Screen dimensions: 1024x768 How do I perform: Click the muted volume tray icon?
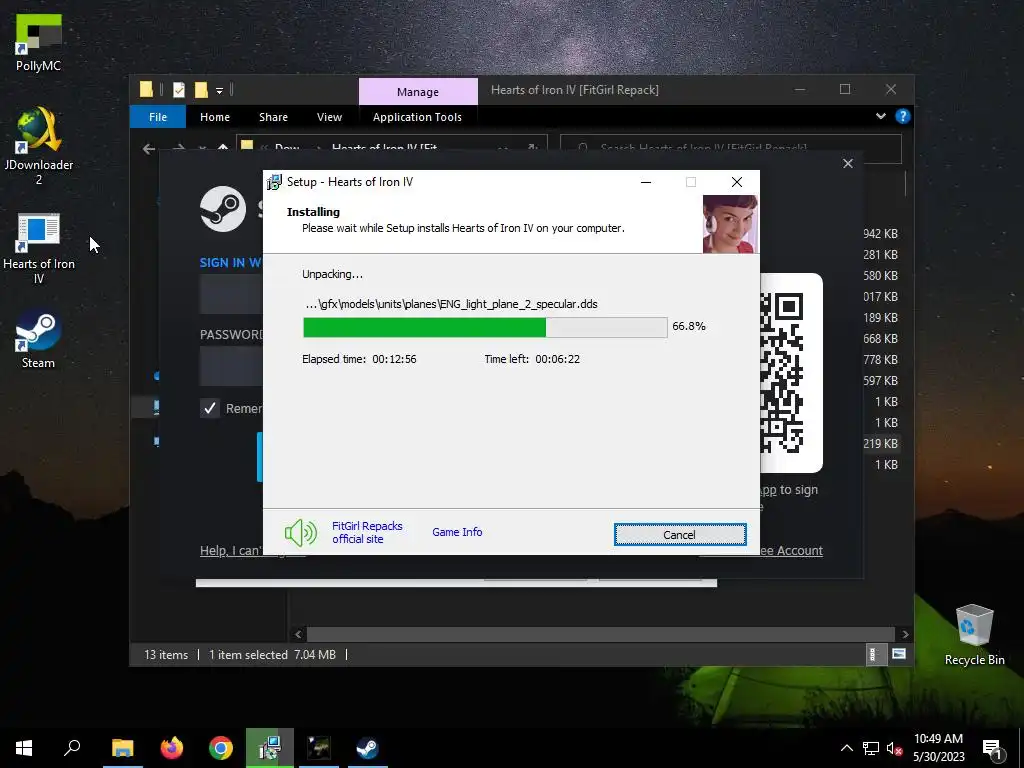pos(894,748)
